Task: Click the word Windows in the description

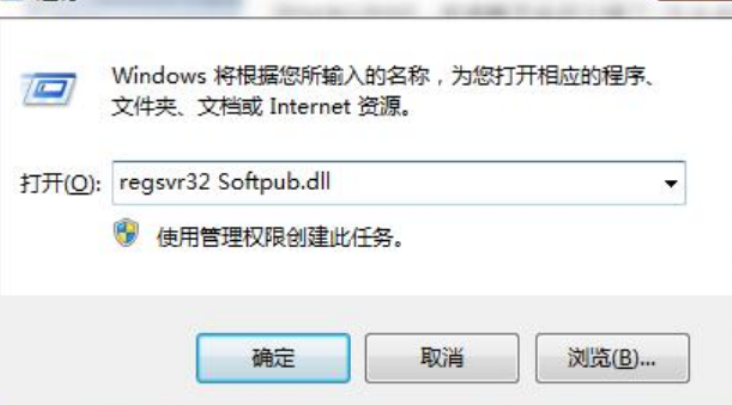Action: click(x=159, y=76)
